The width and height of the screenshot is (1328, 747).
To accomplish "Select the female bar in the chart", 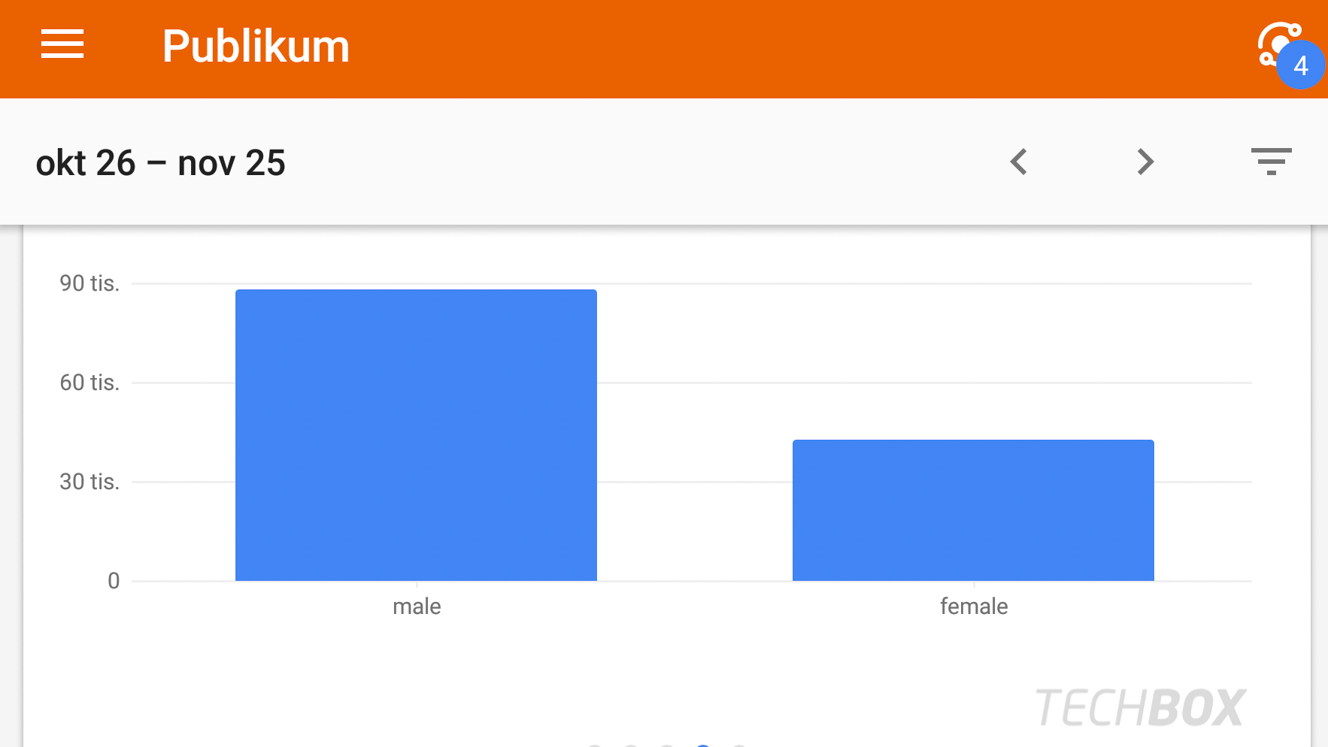I will (x=973, y=510).
